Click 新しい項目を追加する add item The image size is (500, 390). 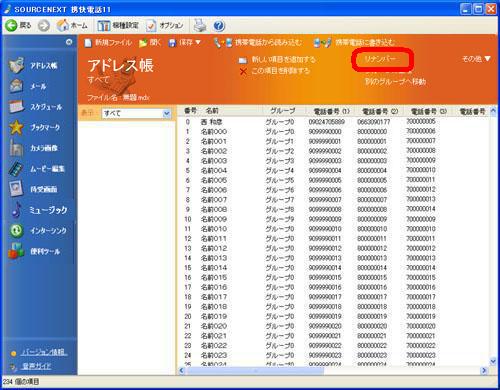point(277,60)
